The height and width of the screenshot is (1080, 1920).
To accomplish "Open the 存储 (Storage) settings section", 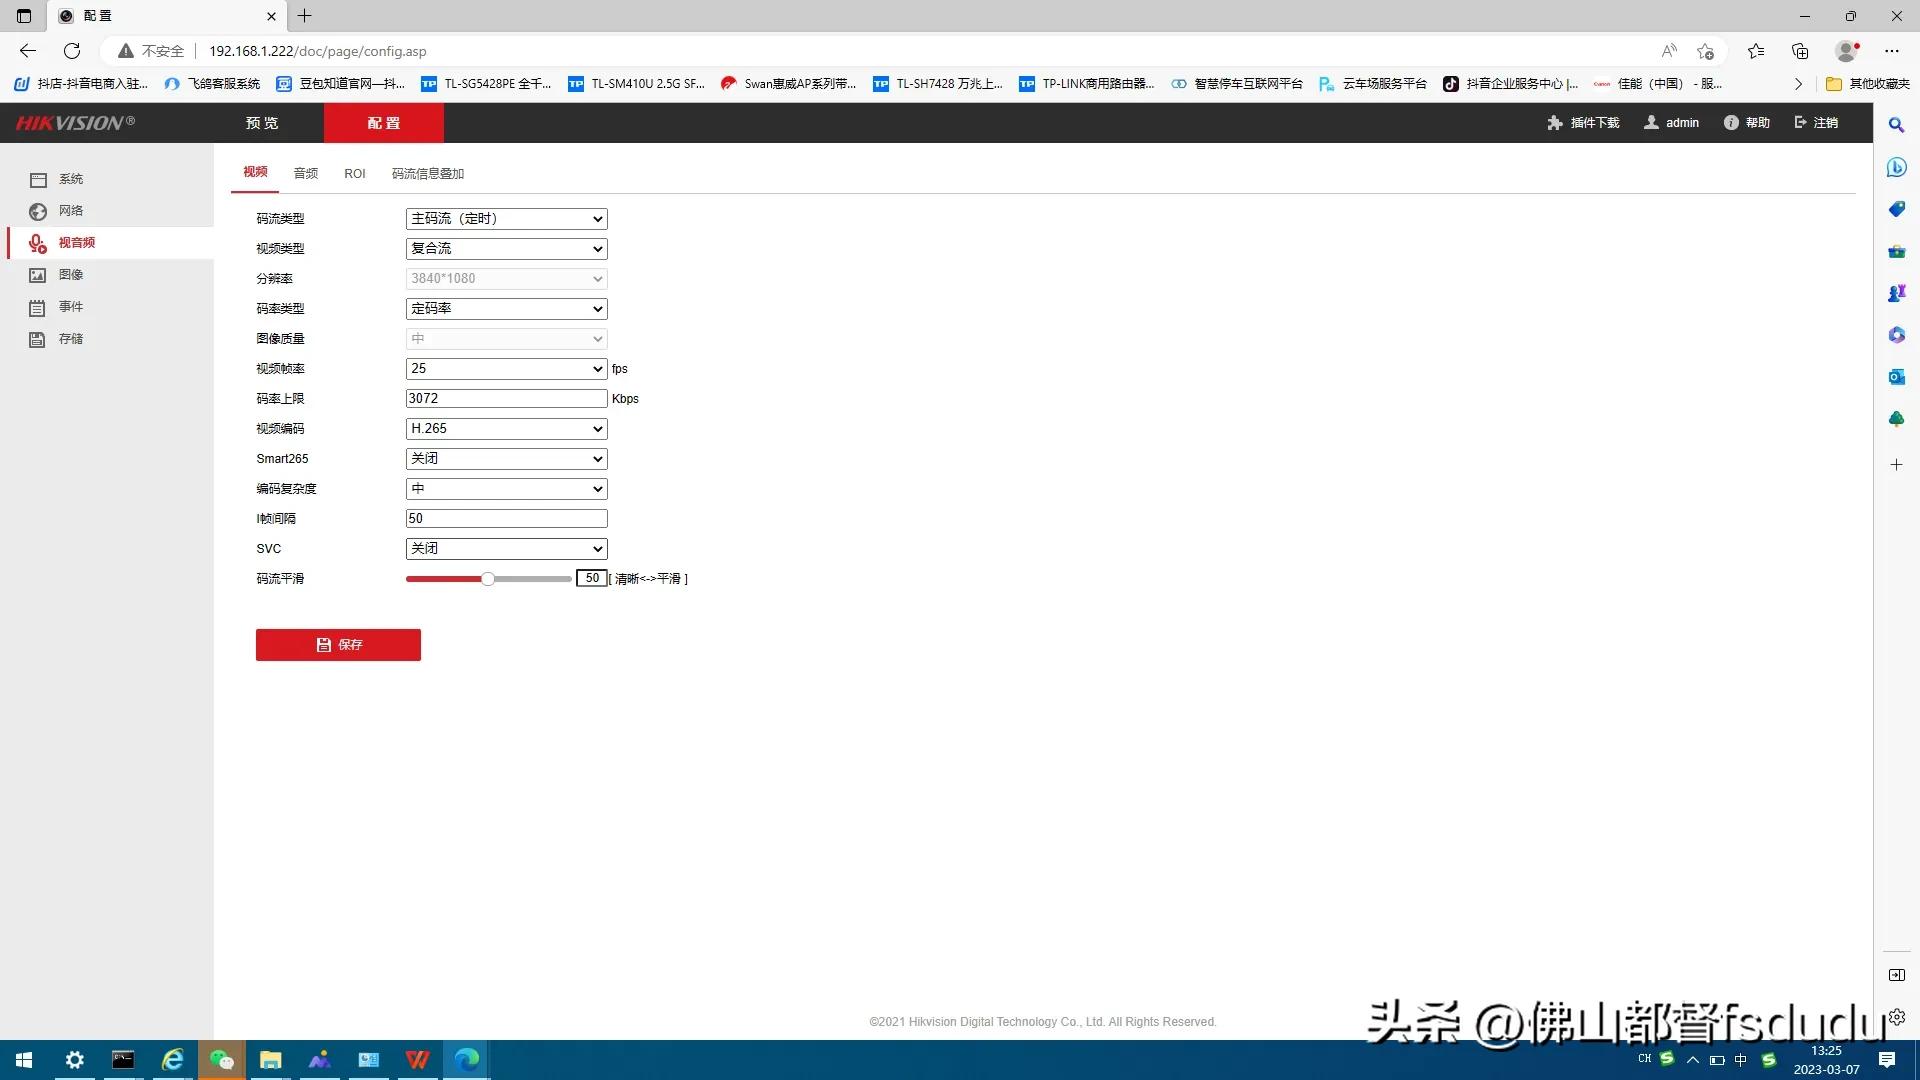I will [70, 338].
